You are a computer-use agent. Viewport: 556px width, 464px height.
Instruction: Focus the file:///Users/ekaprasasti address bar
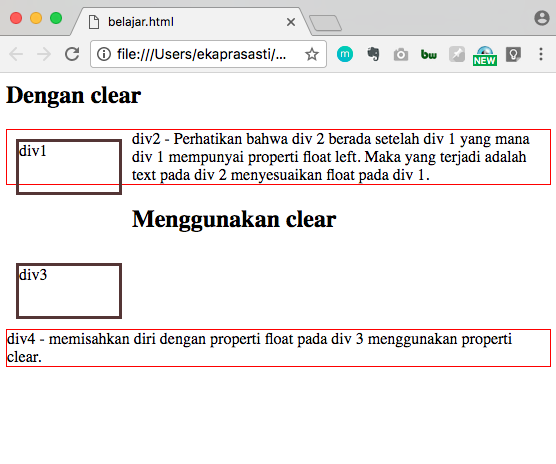(208, 54)
